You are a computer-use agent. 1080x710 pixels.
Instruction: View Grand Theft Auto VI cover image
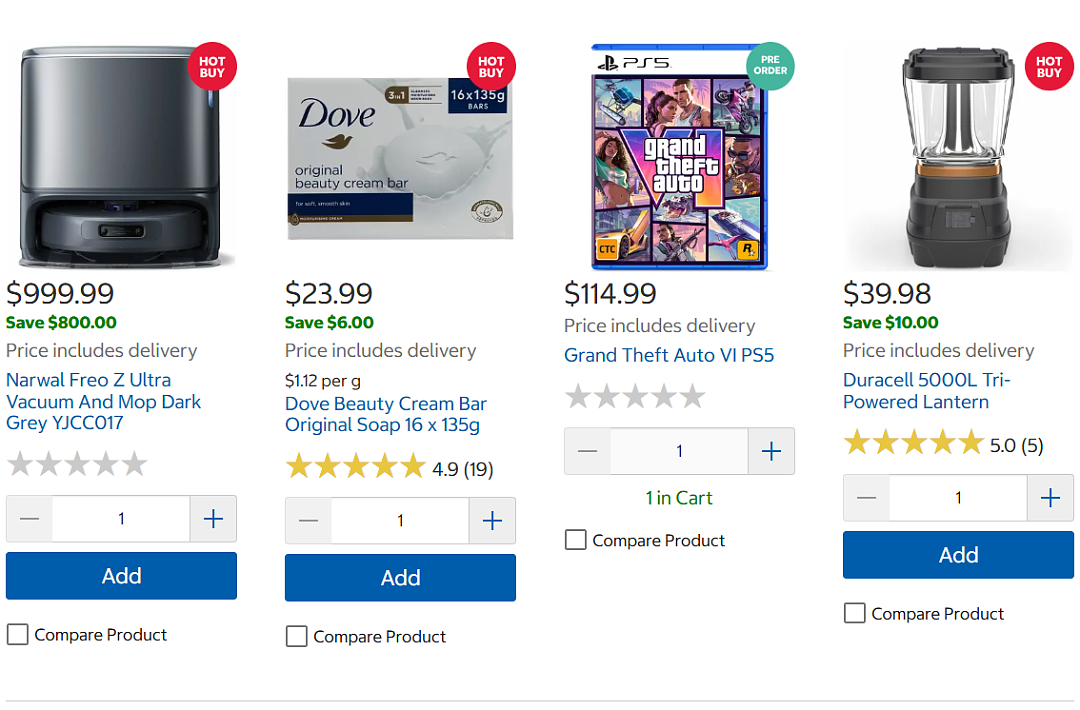coord(679,156)
